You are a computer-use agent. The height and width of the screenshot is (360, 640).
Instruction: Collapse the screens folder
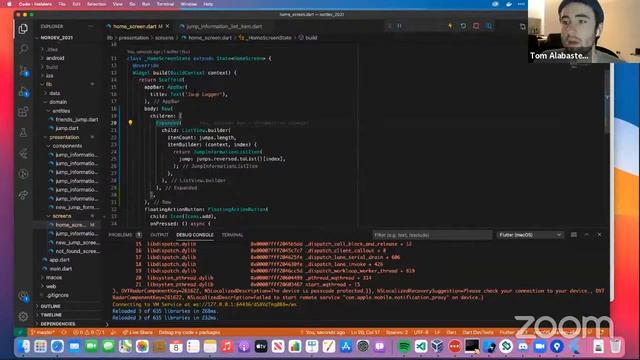(x=62, y=216)
